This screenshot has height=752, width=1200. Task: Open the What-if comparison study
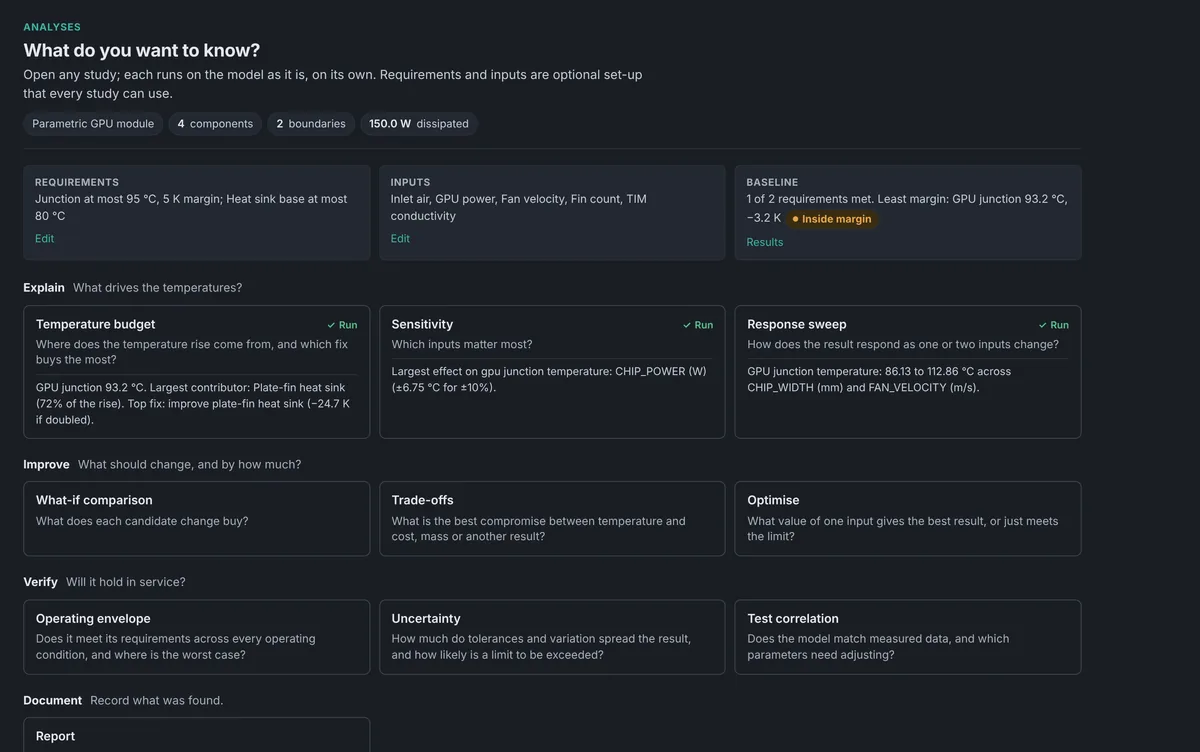click(196, 519)
